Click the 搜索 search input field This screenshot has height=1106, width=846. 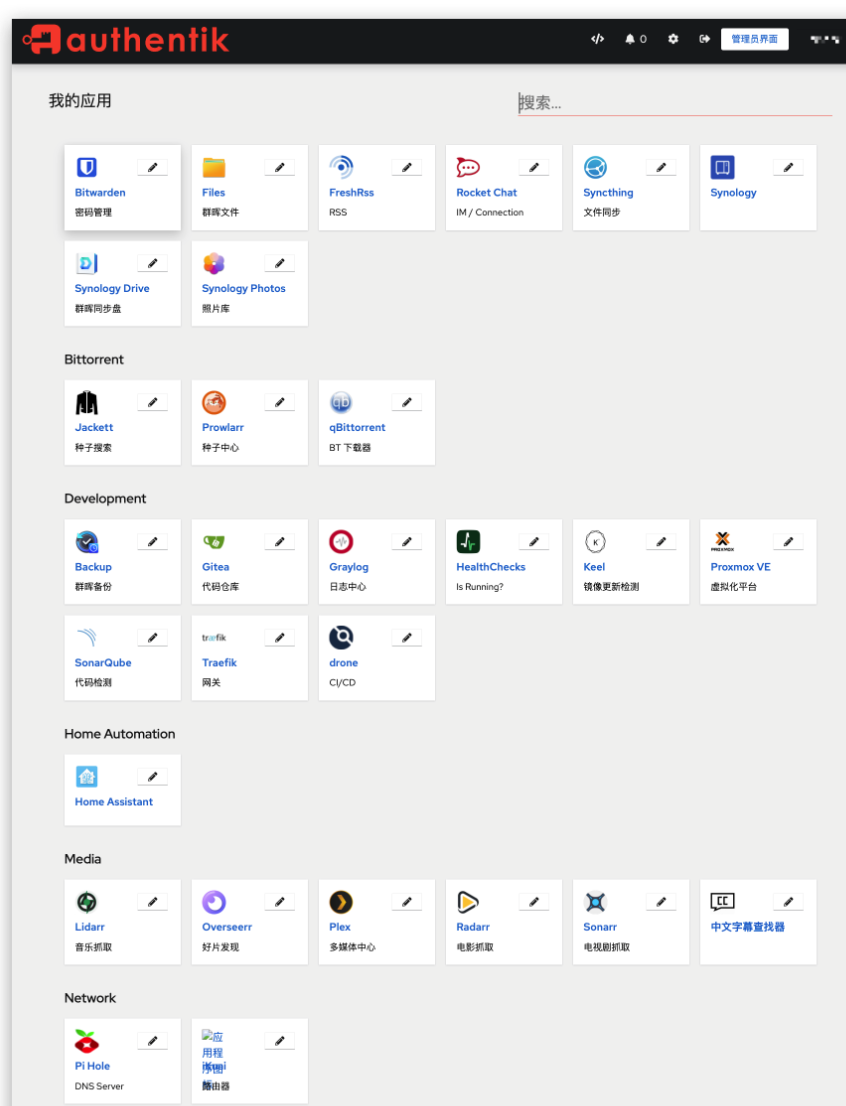674,103
